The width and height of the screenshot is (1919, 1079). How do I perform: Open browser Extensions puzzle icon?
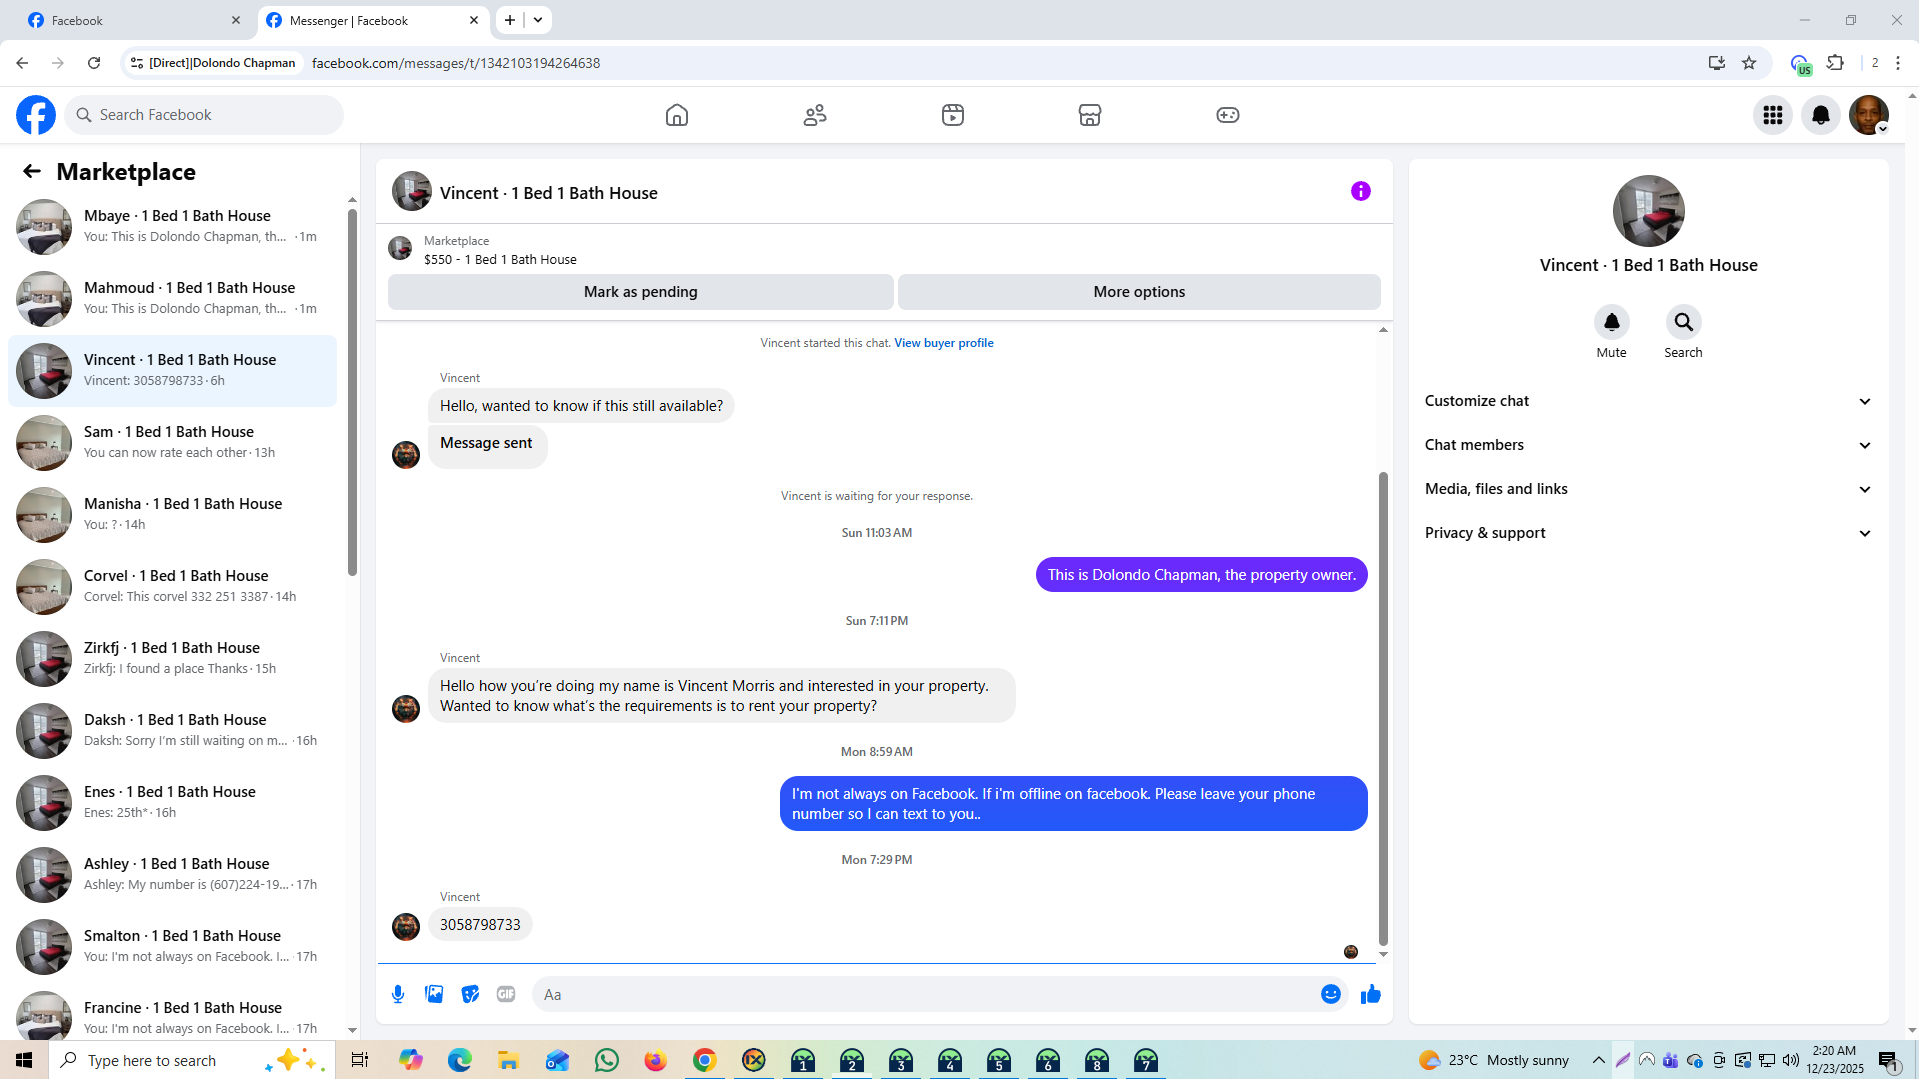click(x=1835, y=63)
